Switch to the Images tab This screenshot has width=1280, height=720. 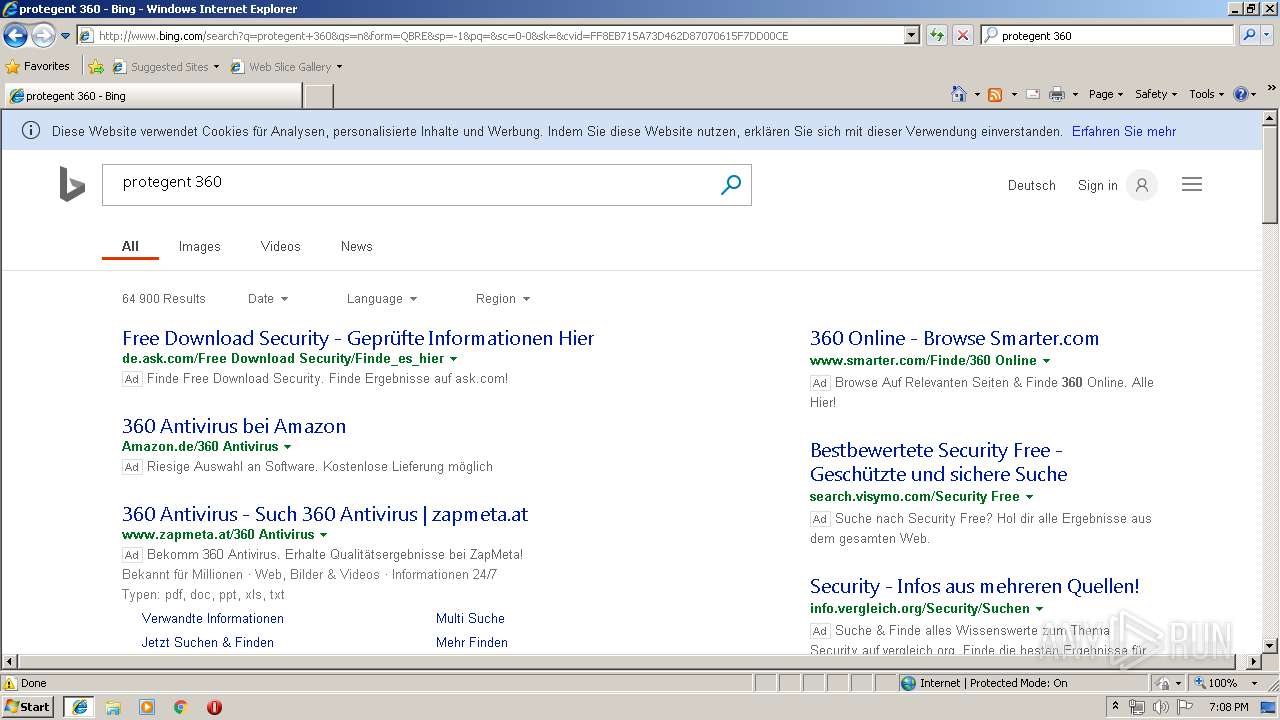tap(199, 247)
